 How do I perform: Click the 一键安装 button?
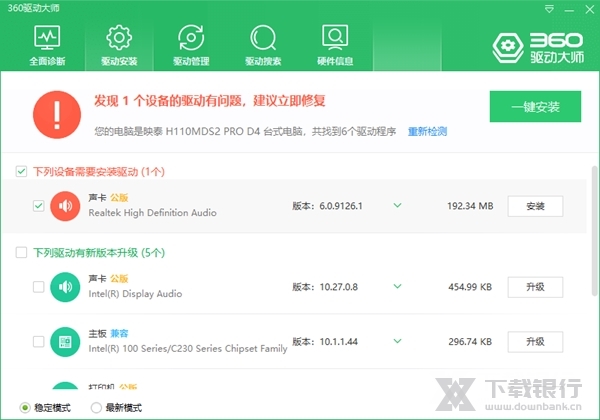point(535,106)
